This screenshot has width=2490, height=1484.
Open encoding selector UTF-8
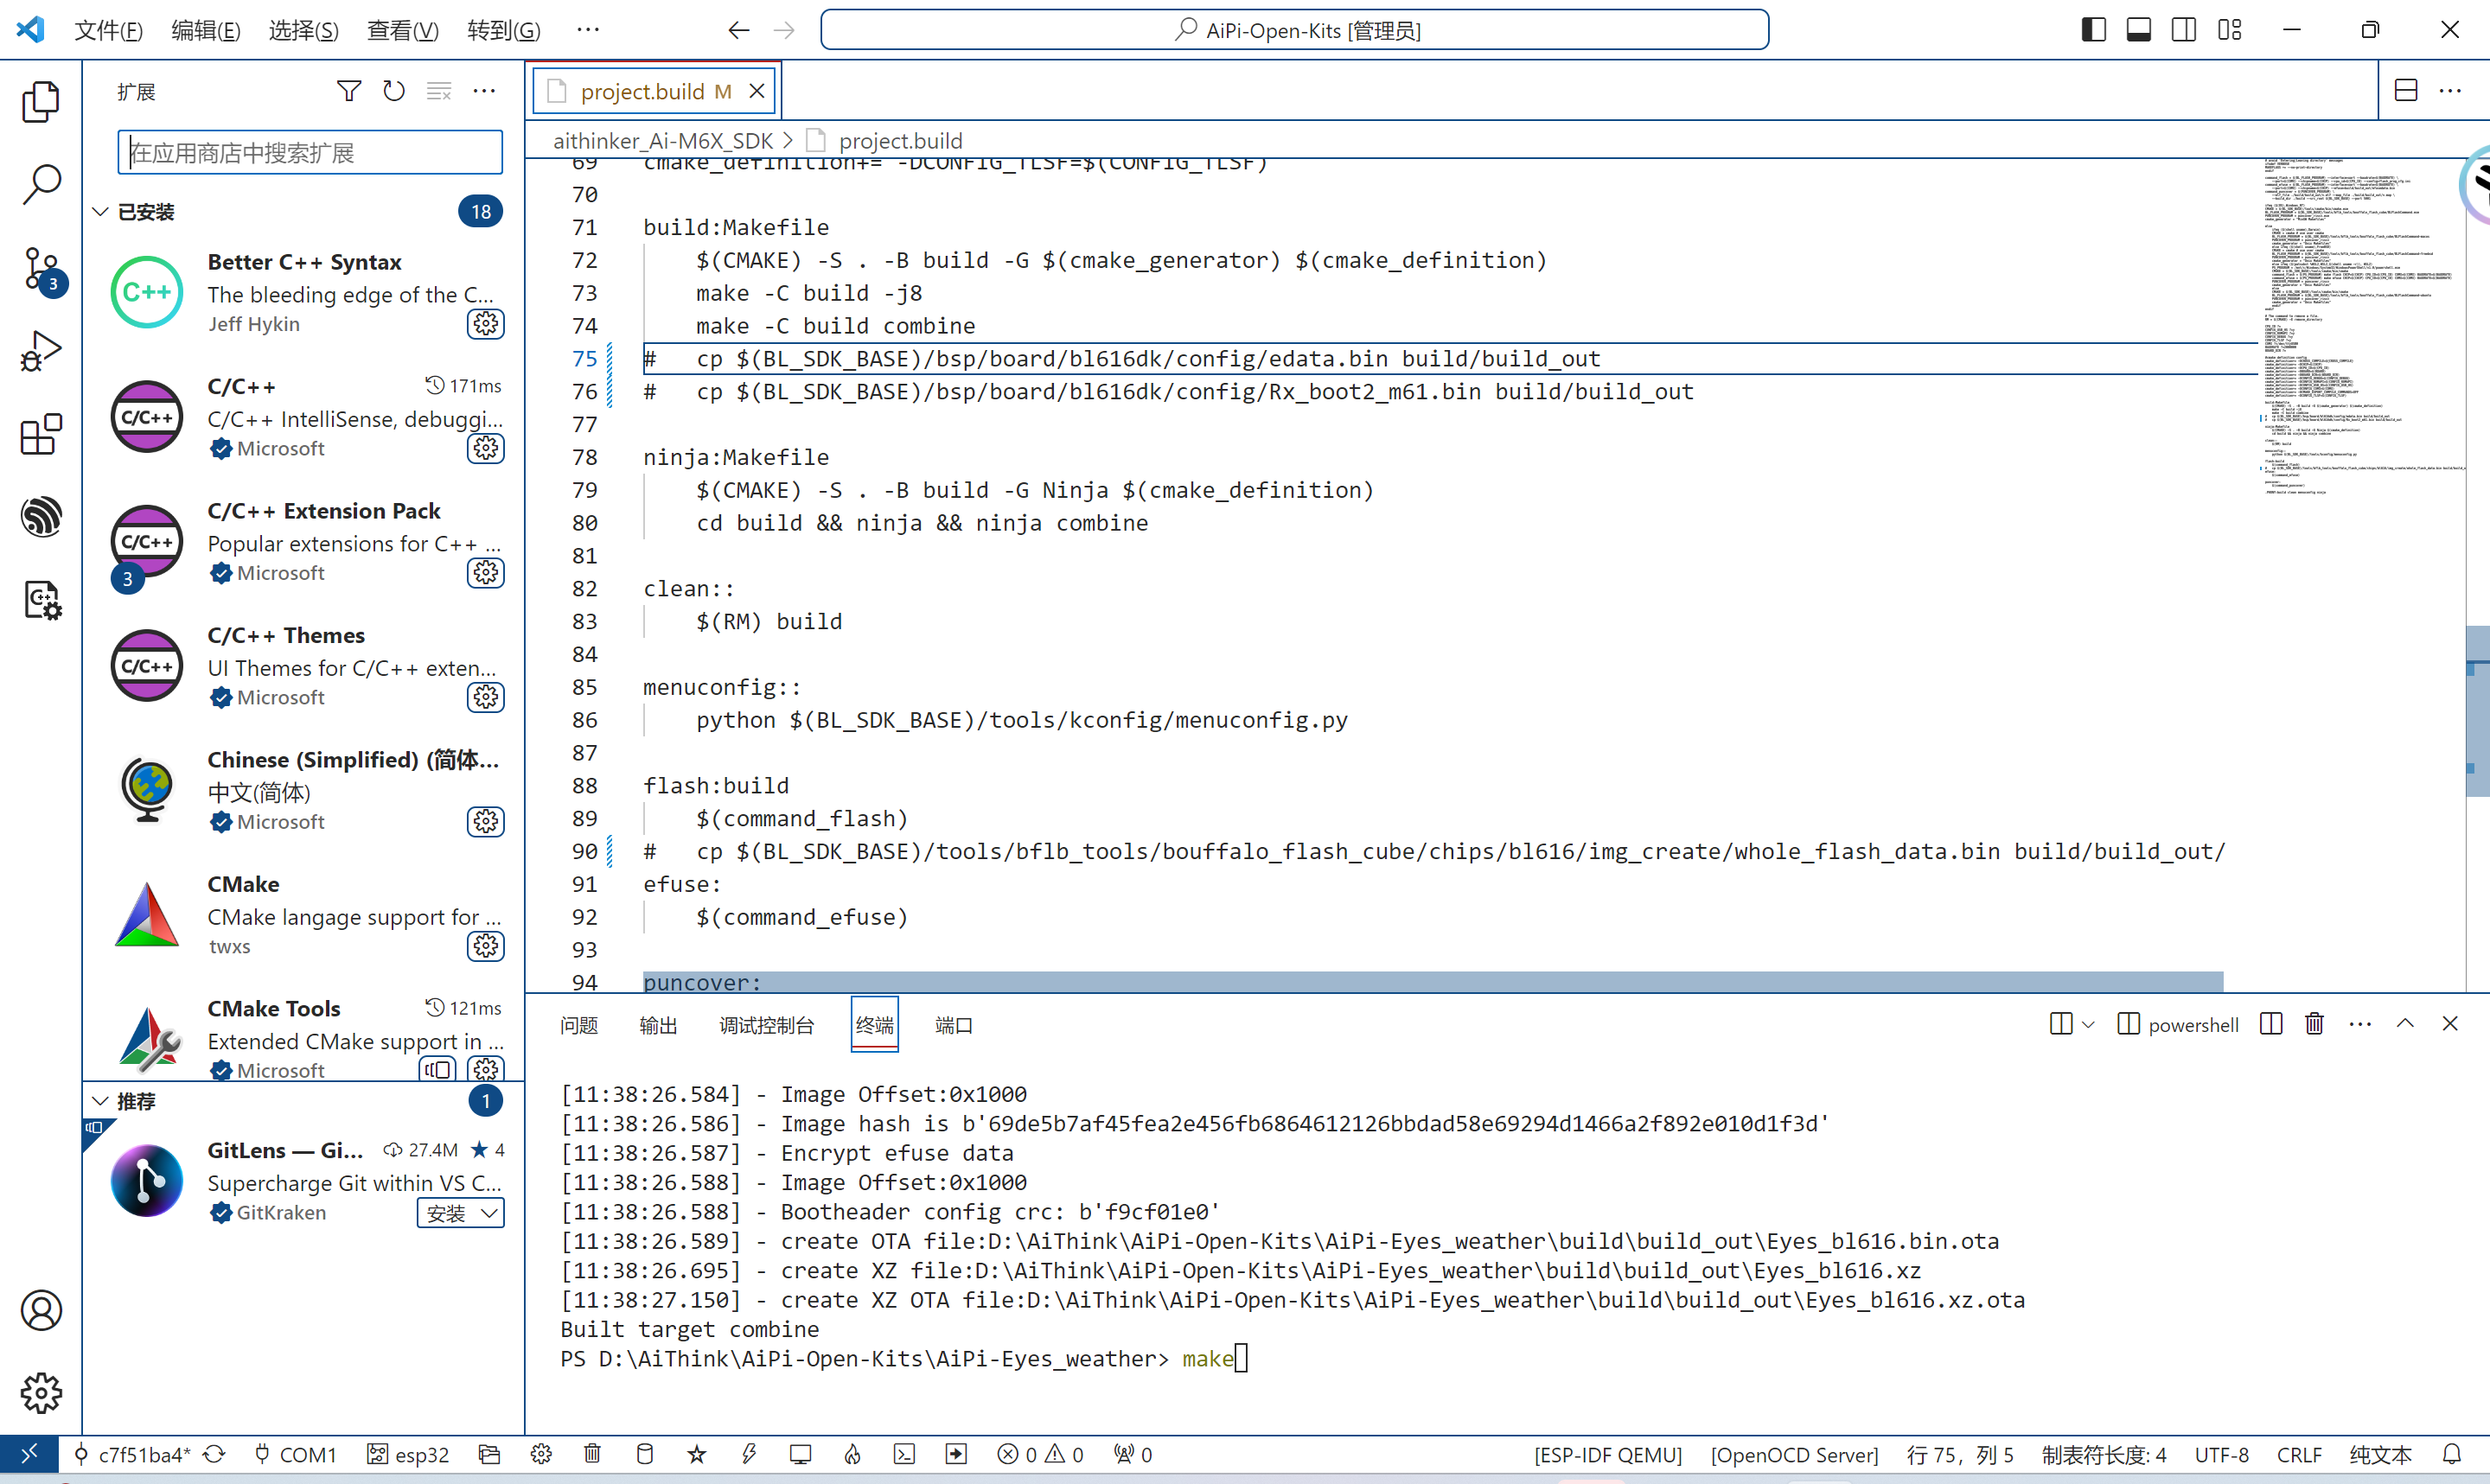coord(2222,1454)
